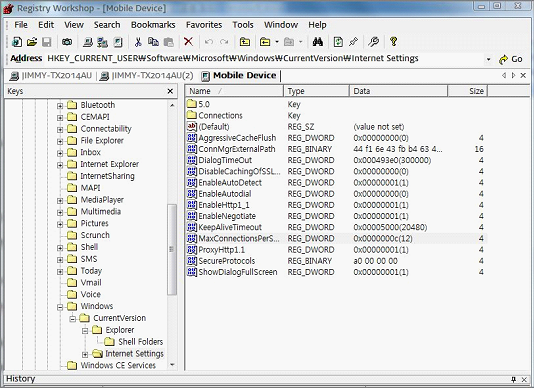Sort the list by the Data column header
534x388 pixels.
click(x=398, y=91)
